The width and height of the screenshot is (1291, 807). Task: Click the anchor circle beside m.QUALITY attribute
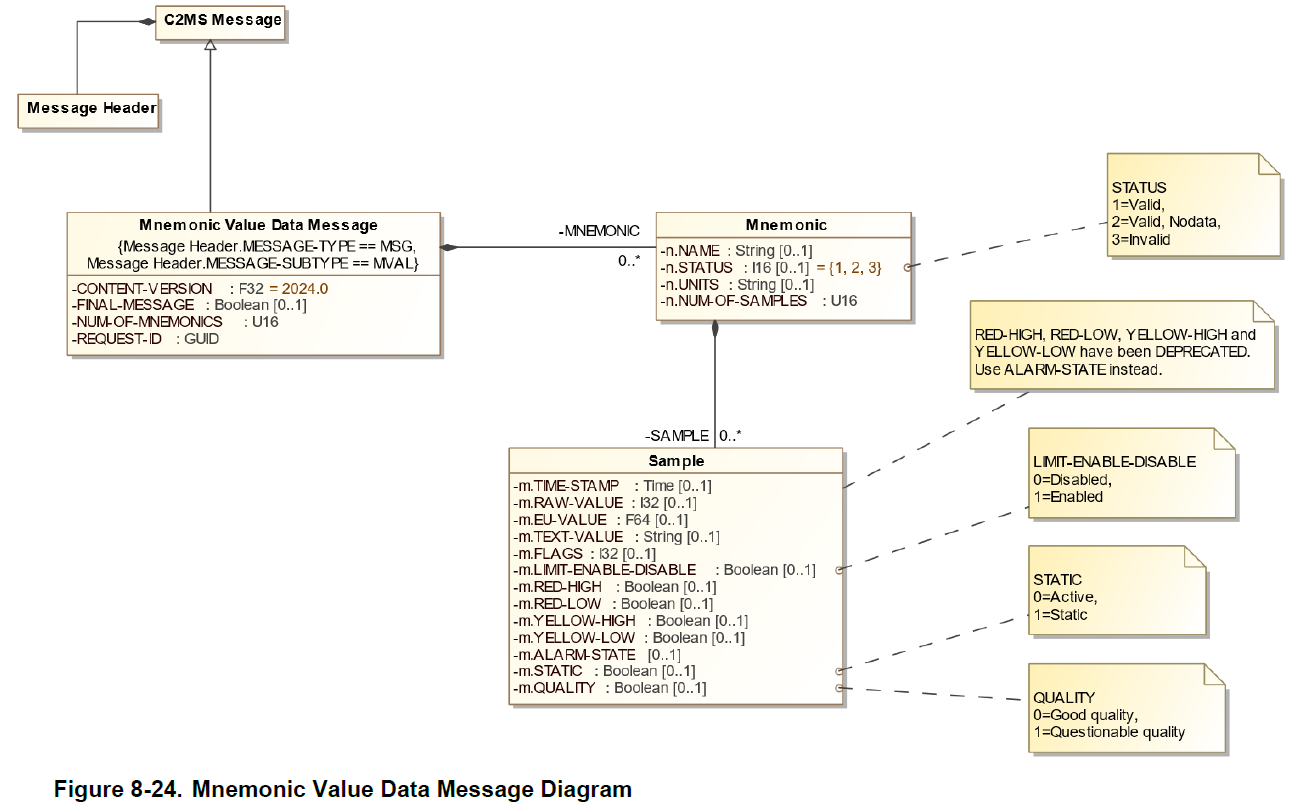[838, 688]
